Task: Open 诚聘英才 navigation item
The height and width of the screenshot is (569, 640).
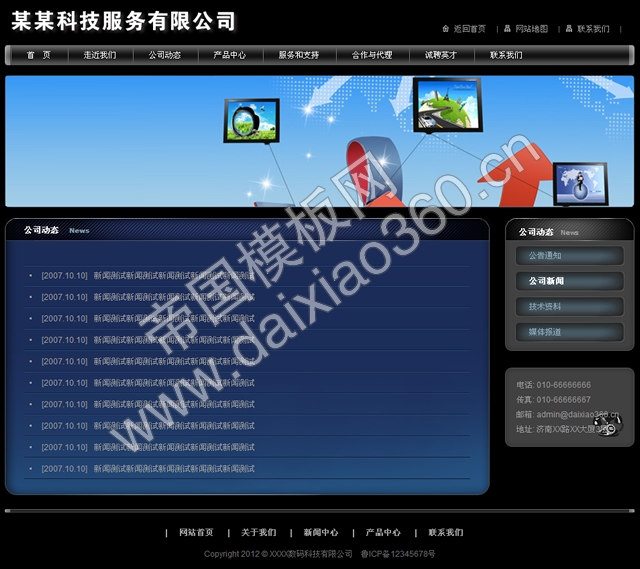Action: 441,55
